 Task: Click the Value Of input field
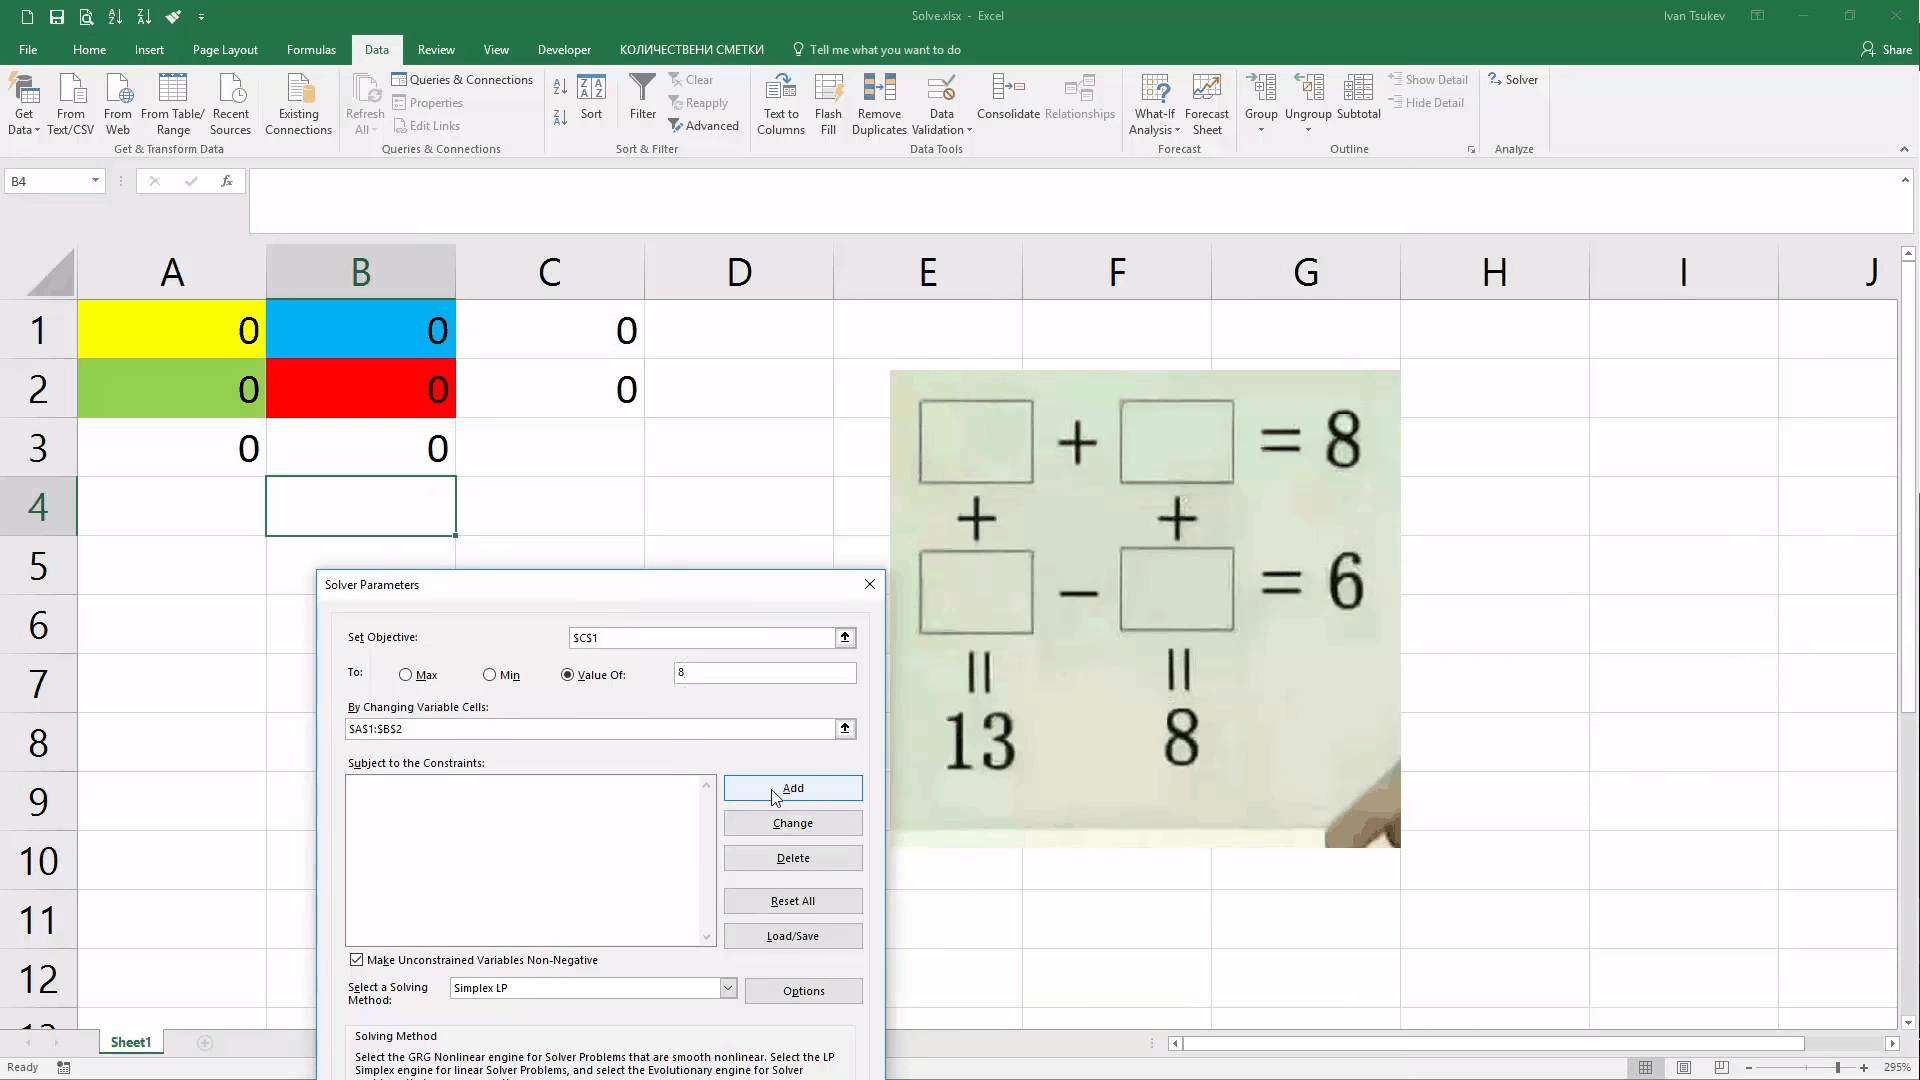(x=764, y=673)
